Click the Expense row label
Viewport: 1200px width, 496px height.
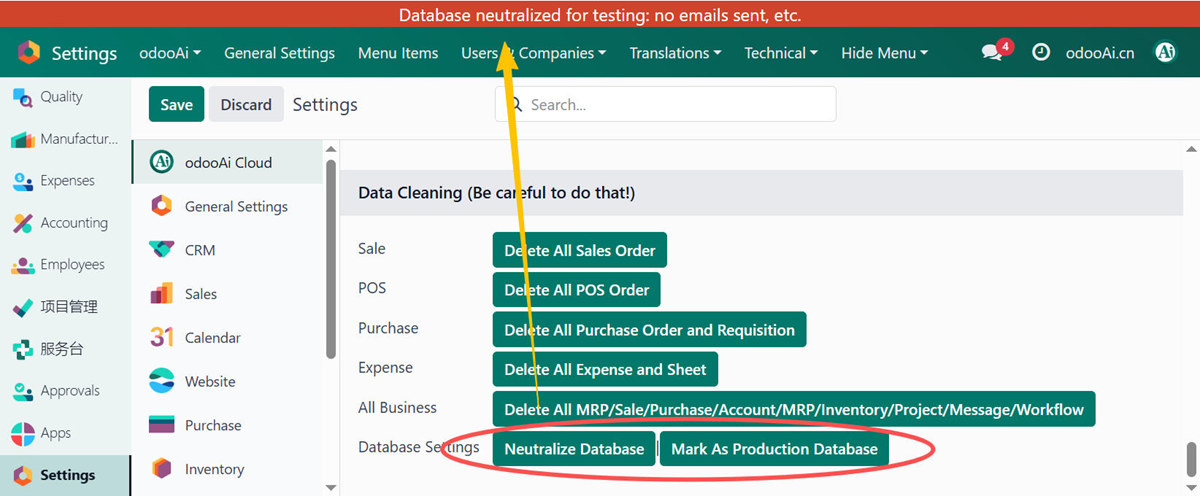point(385,368)
